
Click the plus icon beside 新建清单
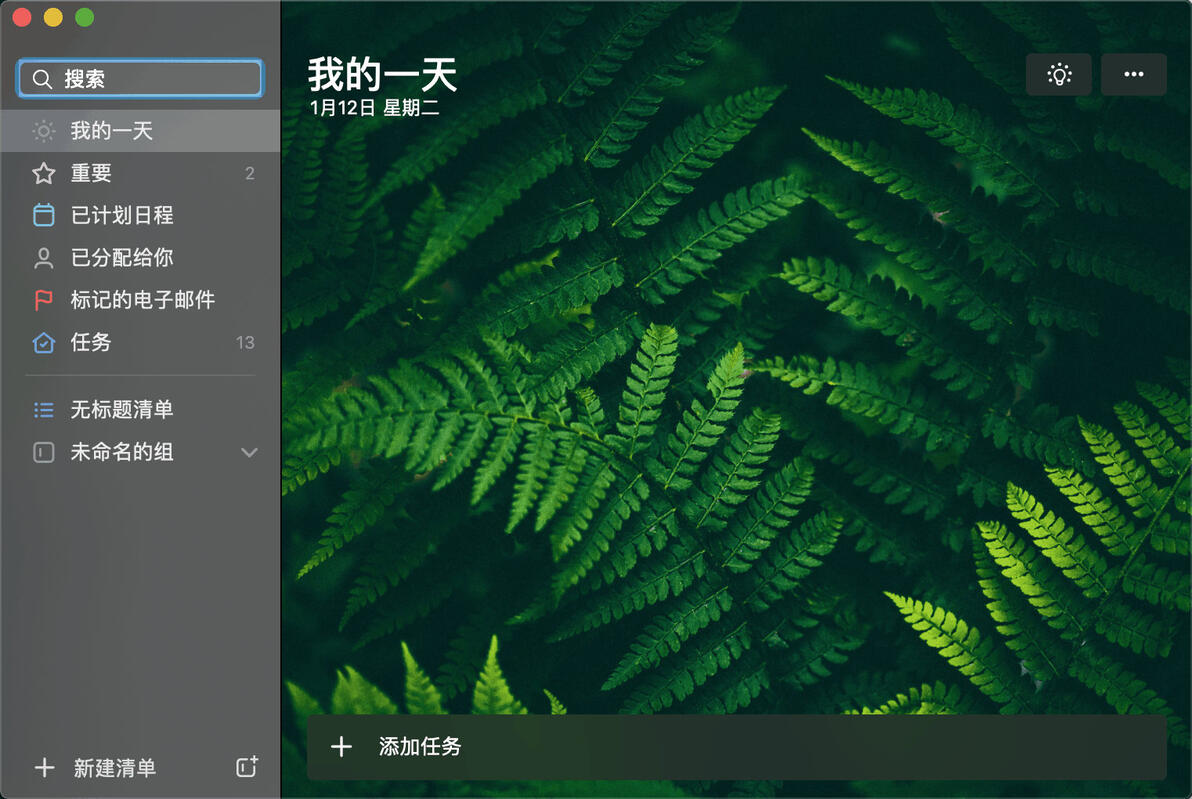click(44, 768)
